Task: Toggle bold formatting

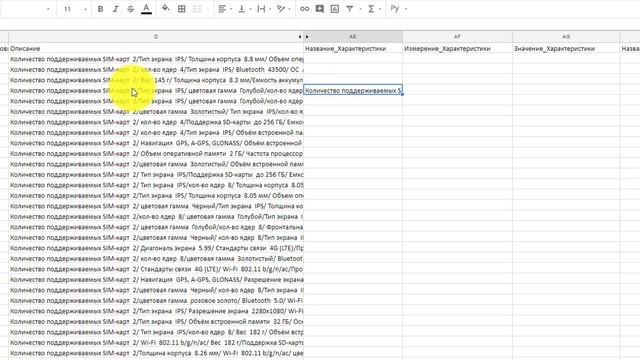Action: pos(100,9)
